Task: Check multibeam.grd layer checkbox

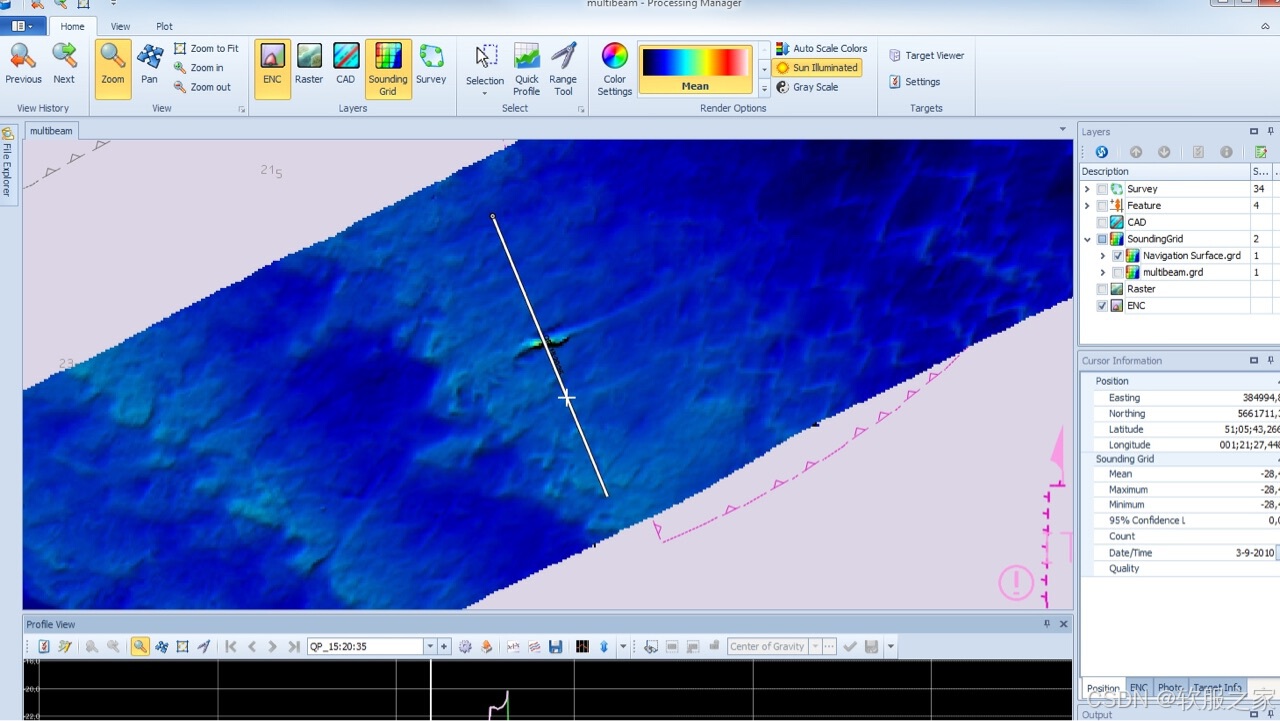Action: click(1118, 273)
